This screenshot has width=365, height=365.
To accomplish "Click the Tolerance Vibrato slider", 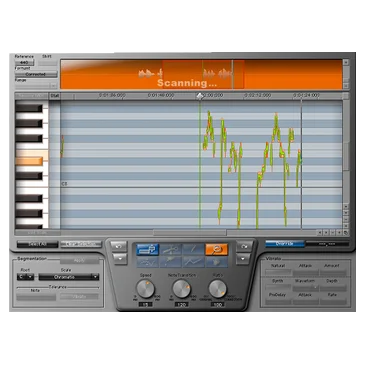I will coord(79,297).
